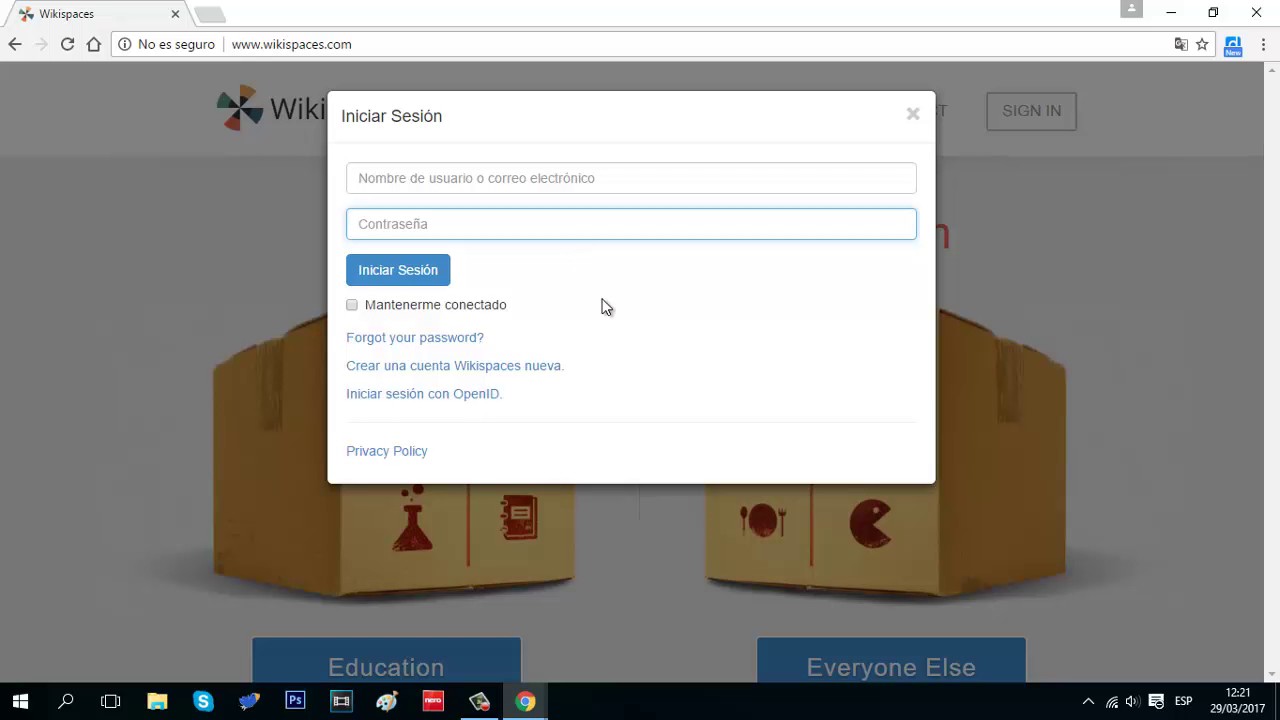Click the translate page icon
Screen dimensions: 1280x720
tap(1181, 44)
